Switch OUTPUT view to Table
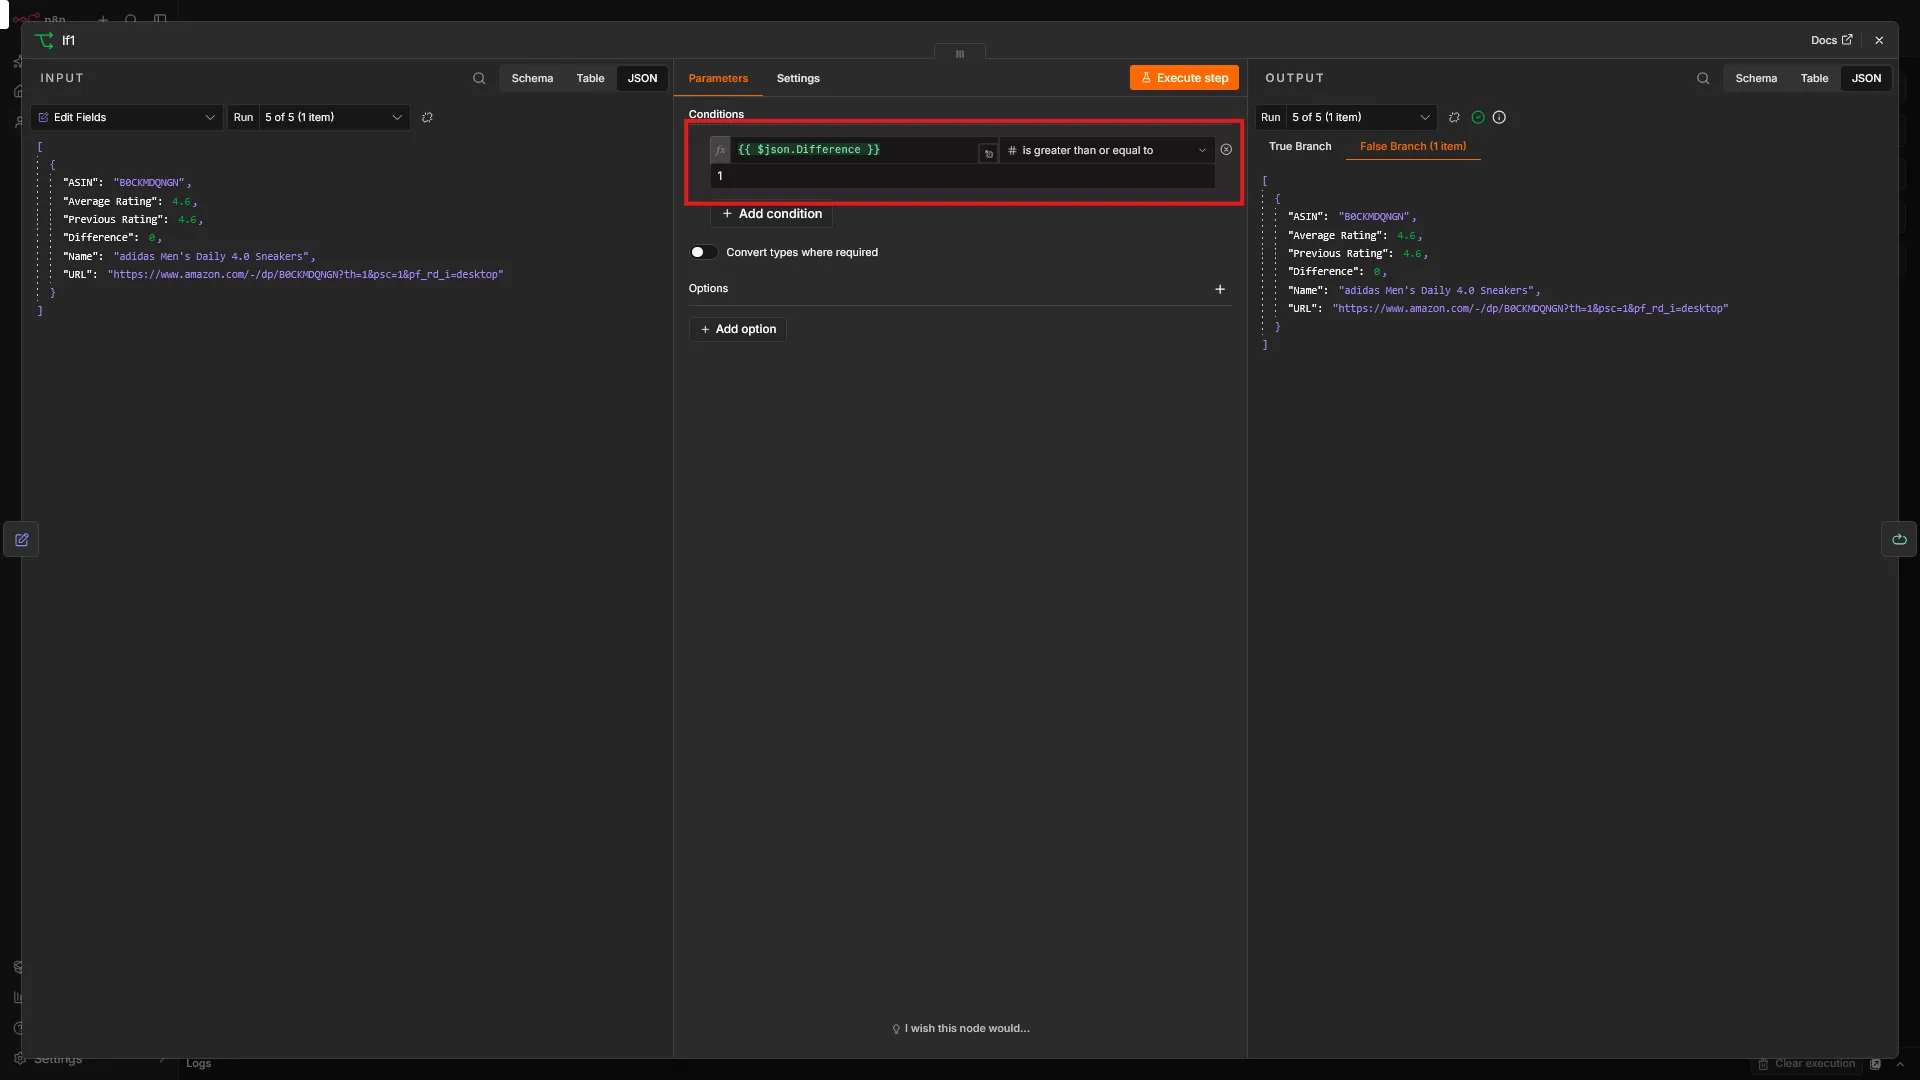 (1814, 78)
